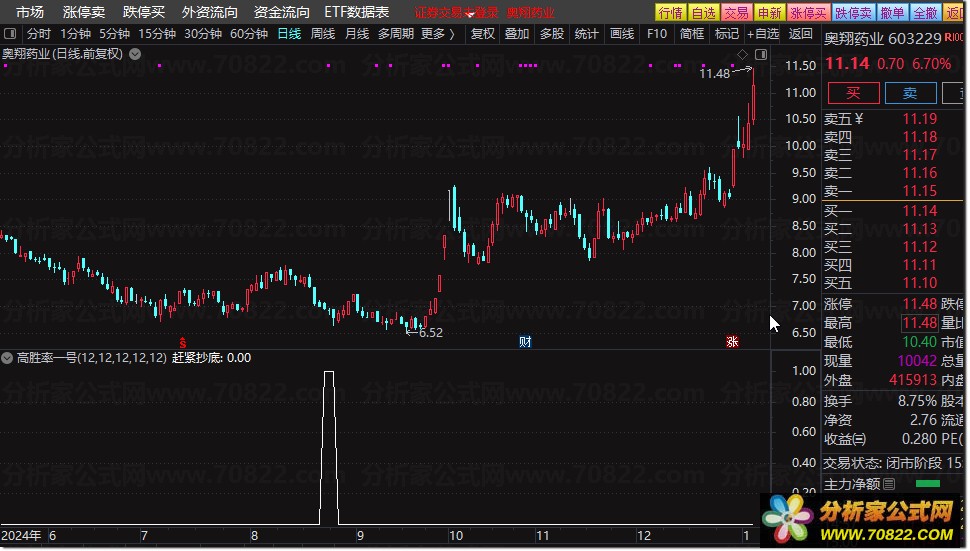Click the 换手 value 8.75%
The height and width of the screenshot is (551, 970).
point(917,401)
